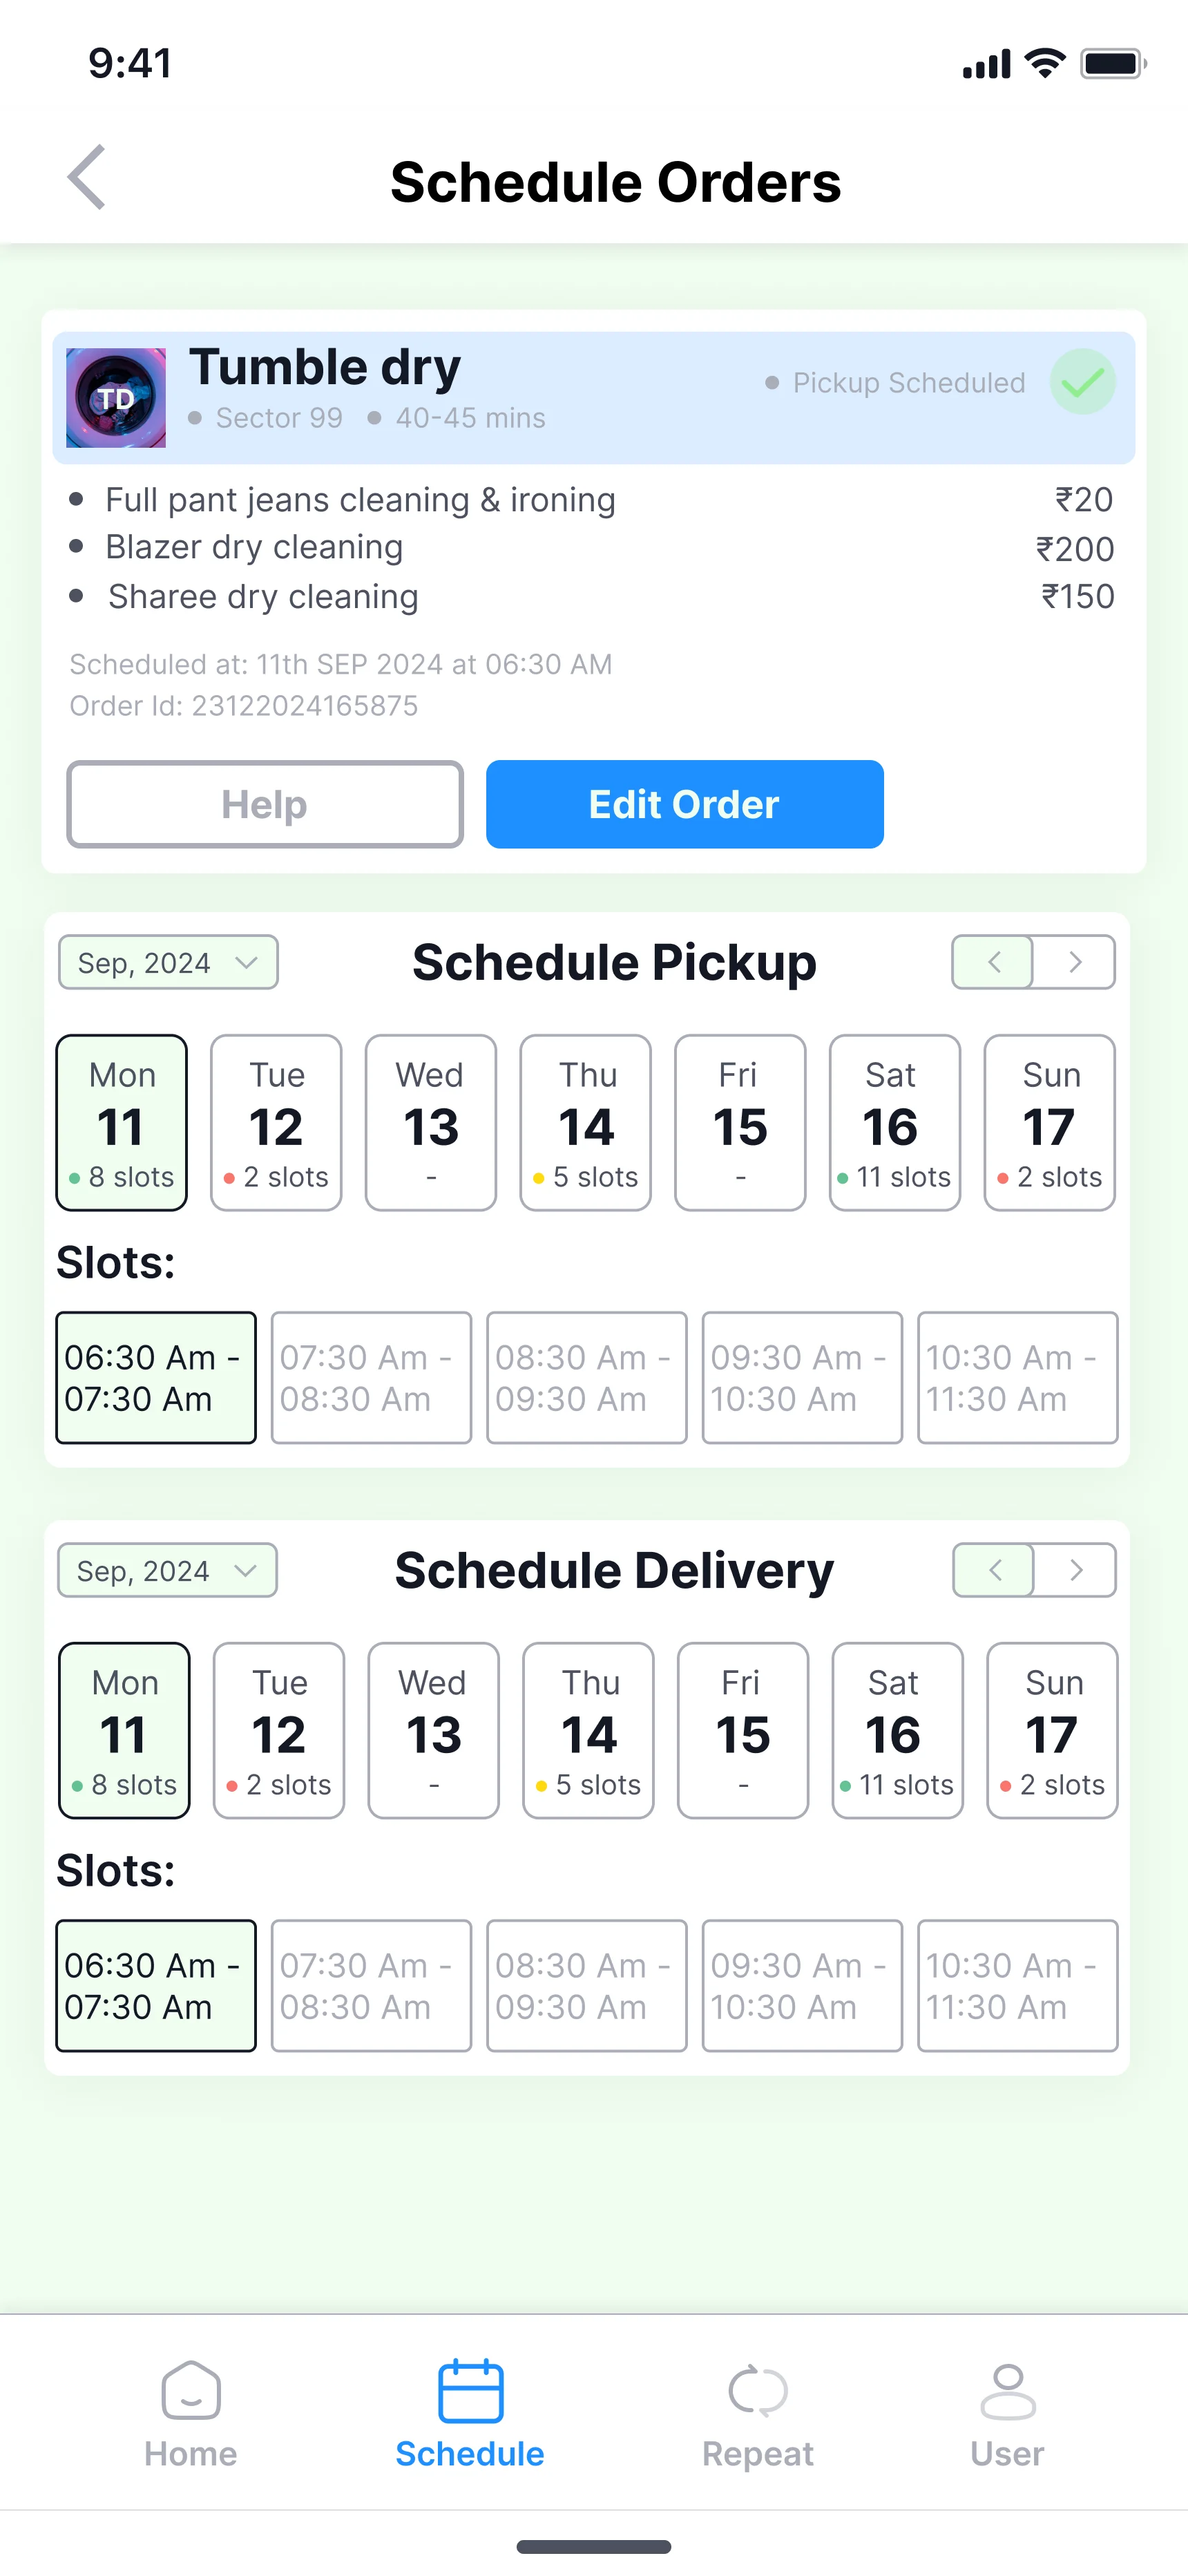
Task: Choose the 10:30 Am delivery slot
Action: click(1017, 1986)
